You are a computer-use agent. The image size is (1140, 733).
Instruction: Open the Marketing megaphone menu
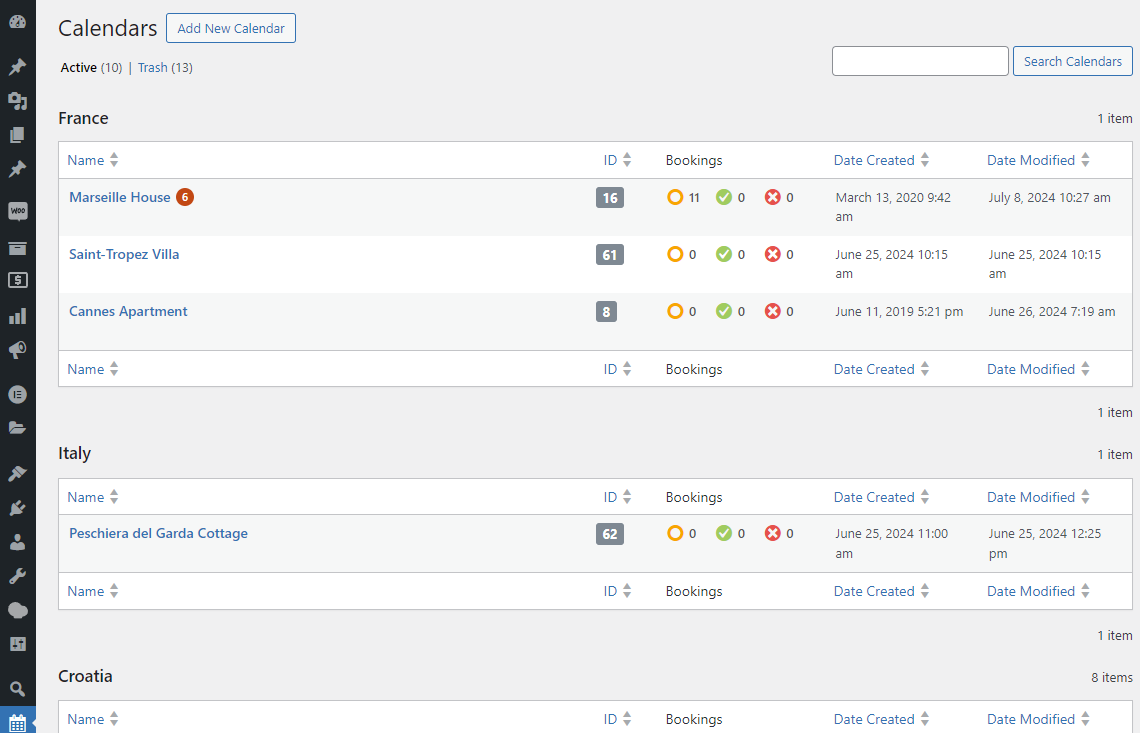click(17, 350)
